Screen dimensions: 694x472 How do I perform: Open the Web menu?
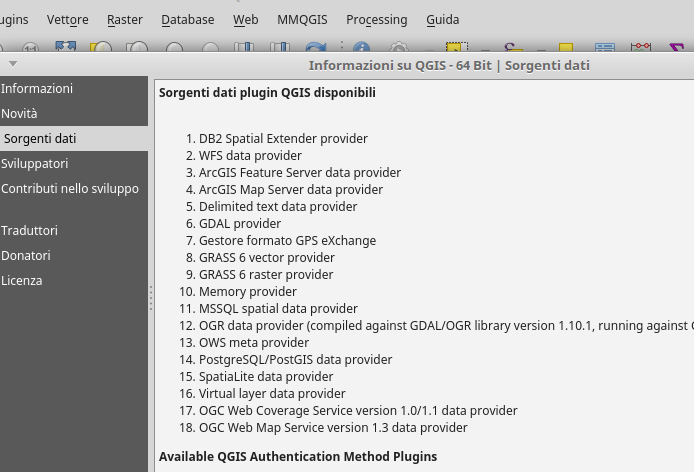(x=246, y=19)
